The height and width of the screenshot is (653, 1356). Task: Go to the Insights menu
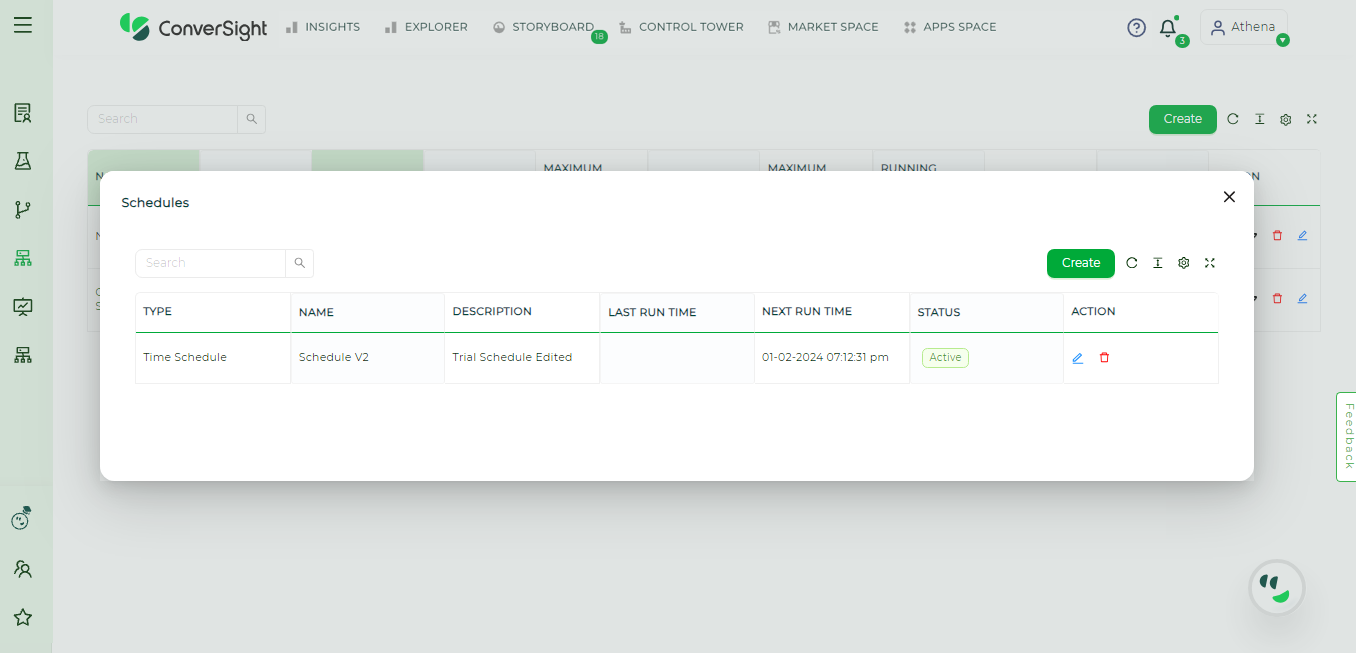pos(322,27)
